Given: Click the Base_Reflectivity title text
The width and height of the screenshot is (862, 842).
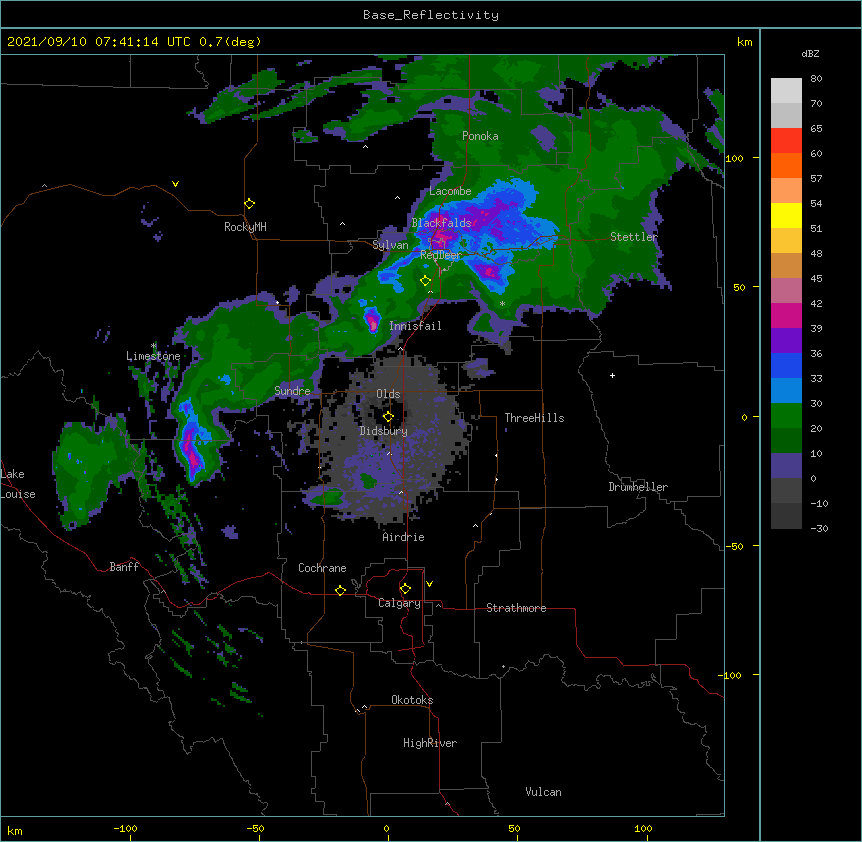Looking at the screenshot, I should 431,15.
